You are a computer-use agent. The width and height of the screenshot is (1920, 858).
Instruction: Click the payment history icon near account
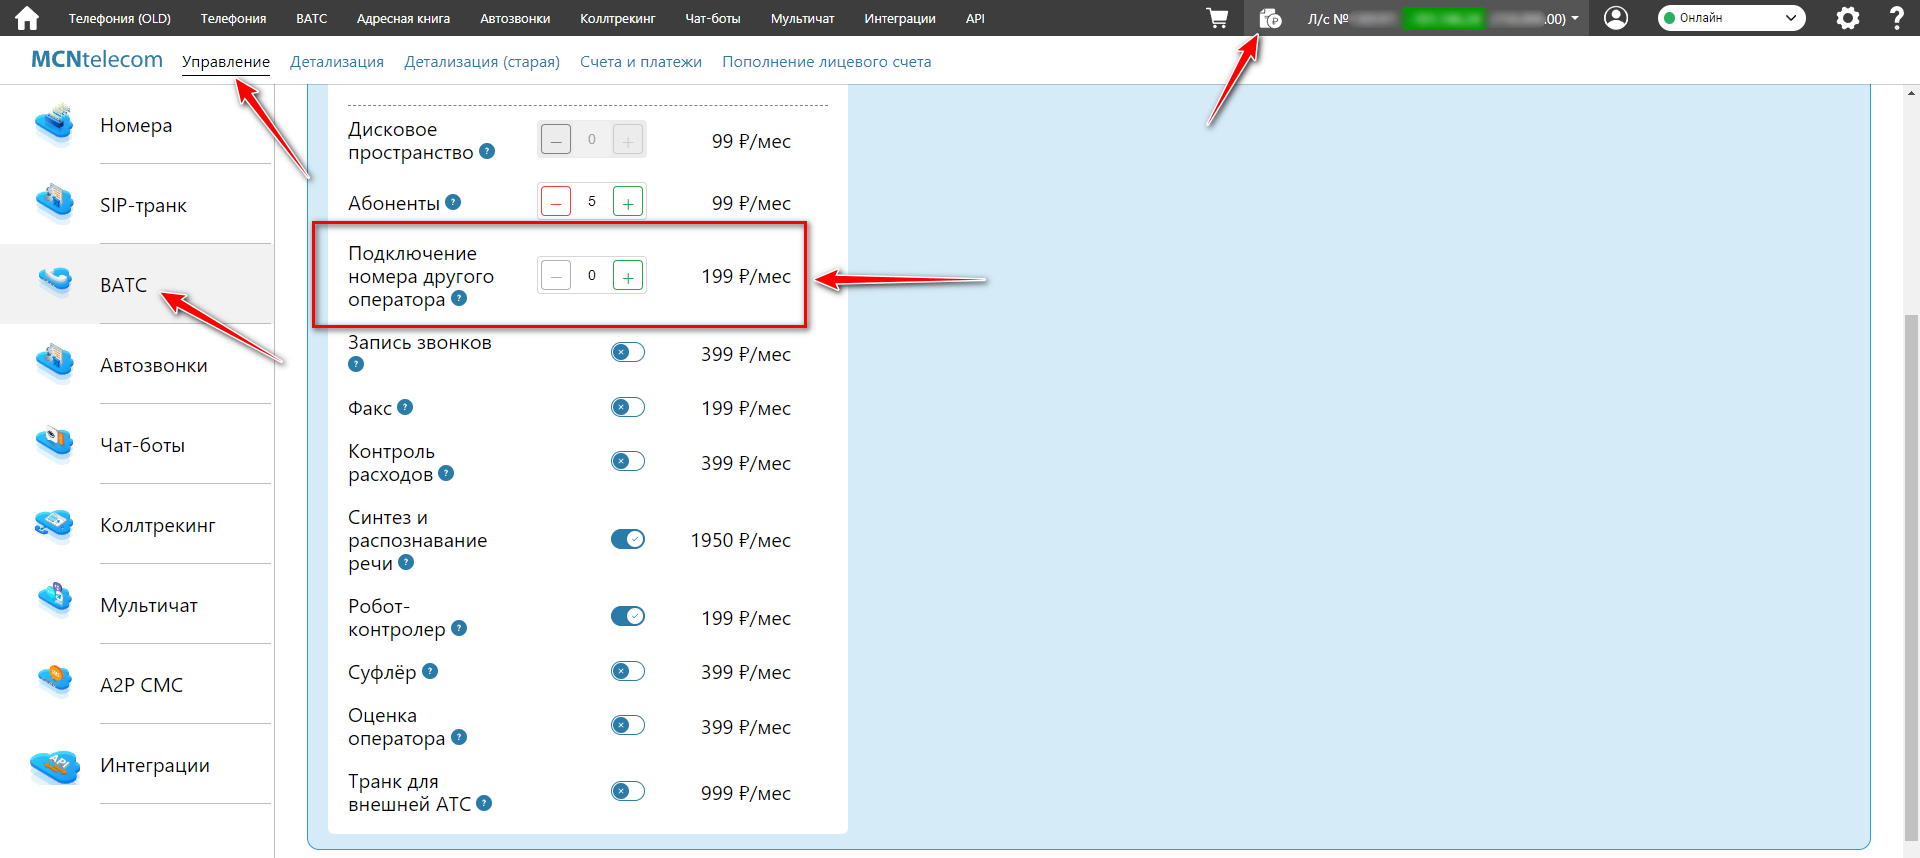pos(1270,18)
